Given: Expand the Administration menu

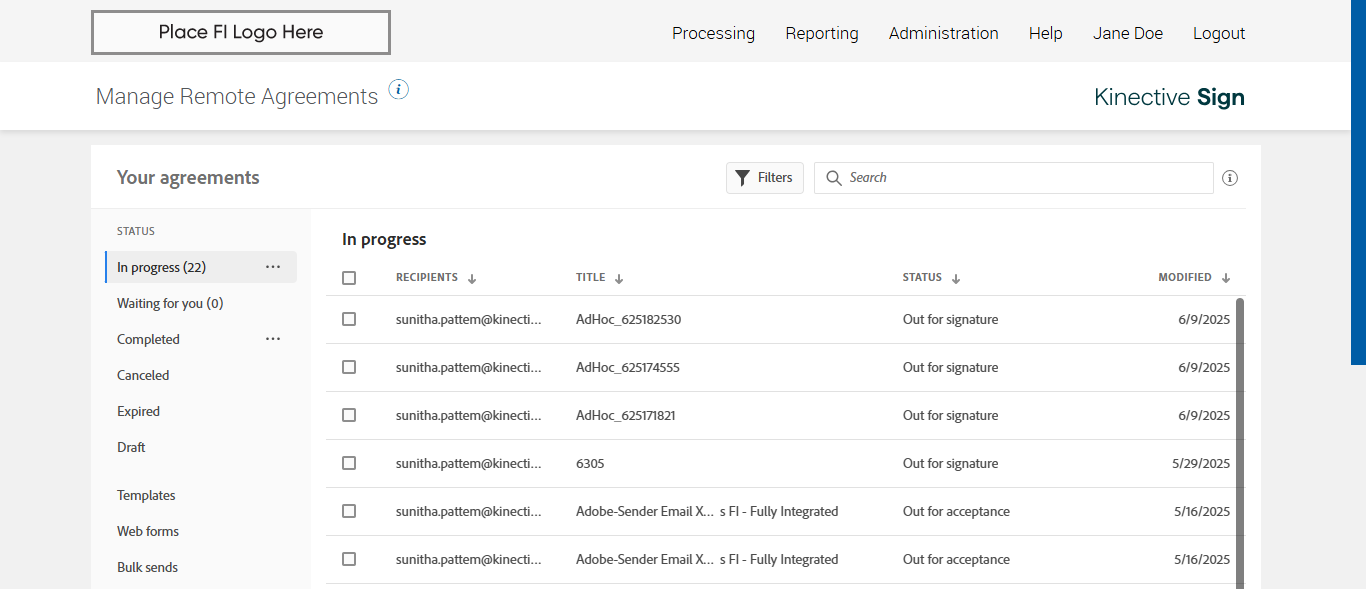Looking at the screenshot, I should pos(943,33).
